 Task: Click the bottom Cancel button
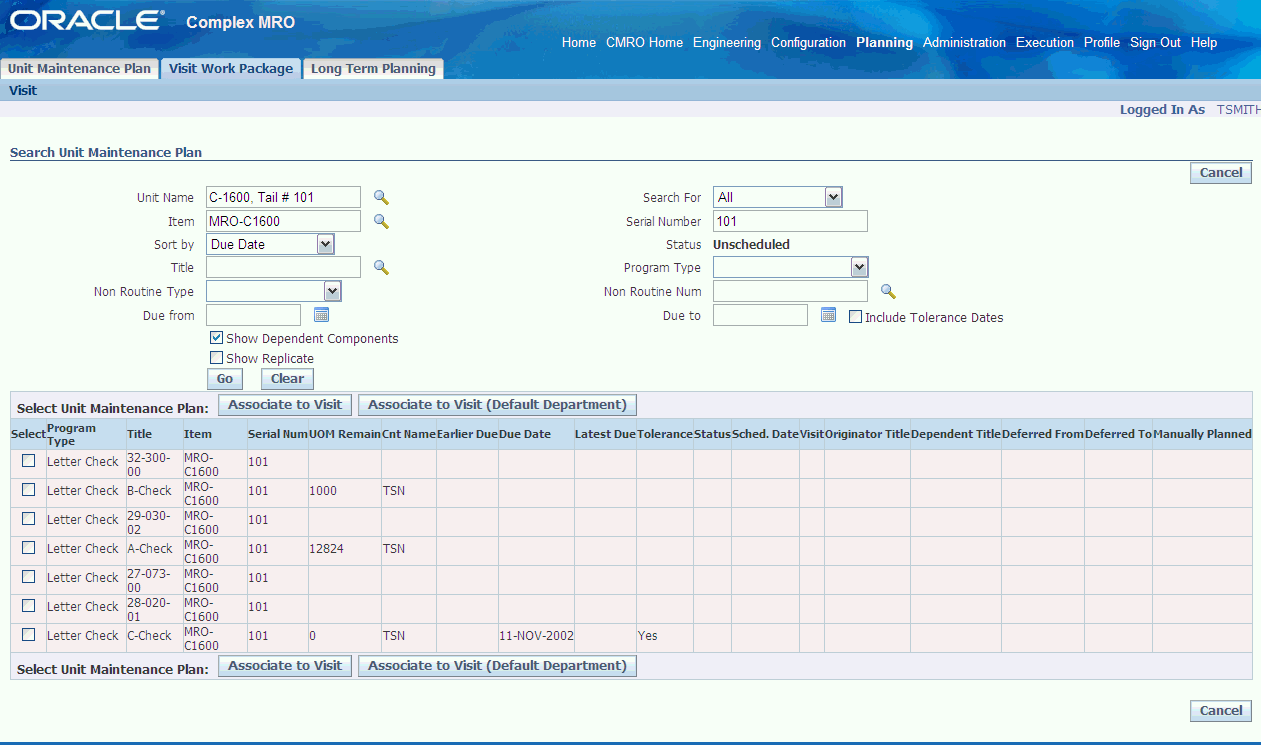[x=1221, y=711]
